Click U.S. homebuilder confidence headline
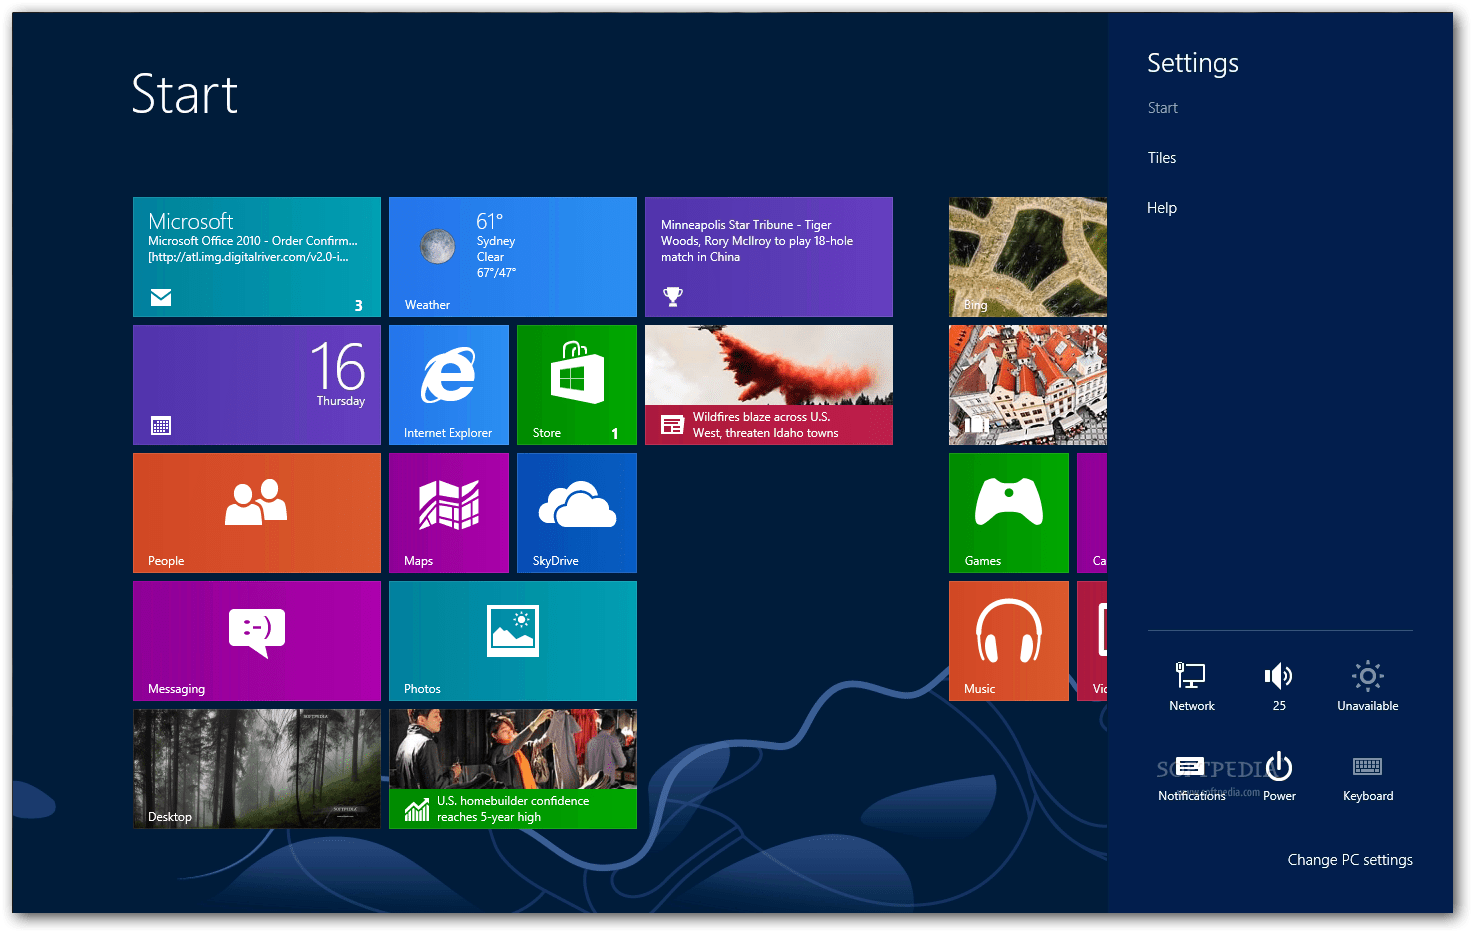 [x=513, y=809]
